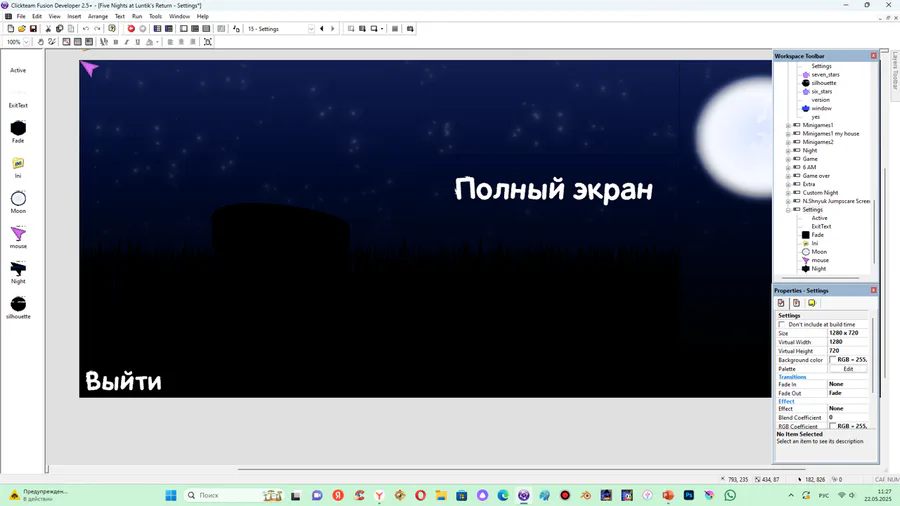
Task: Select the Fade object in left object list
Action: (18, 132)
